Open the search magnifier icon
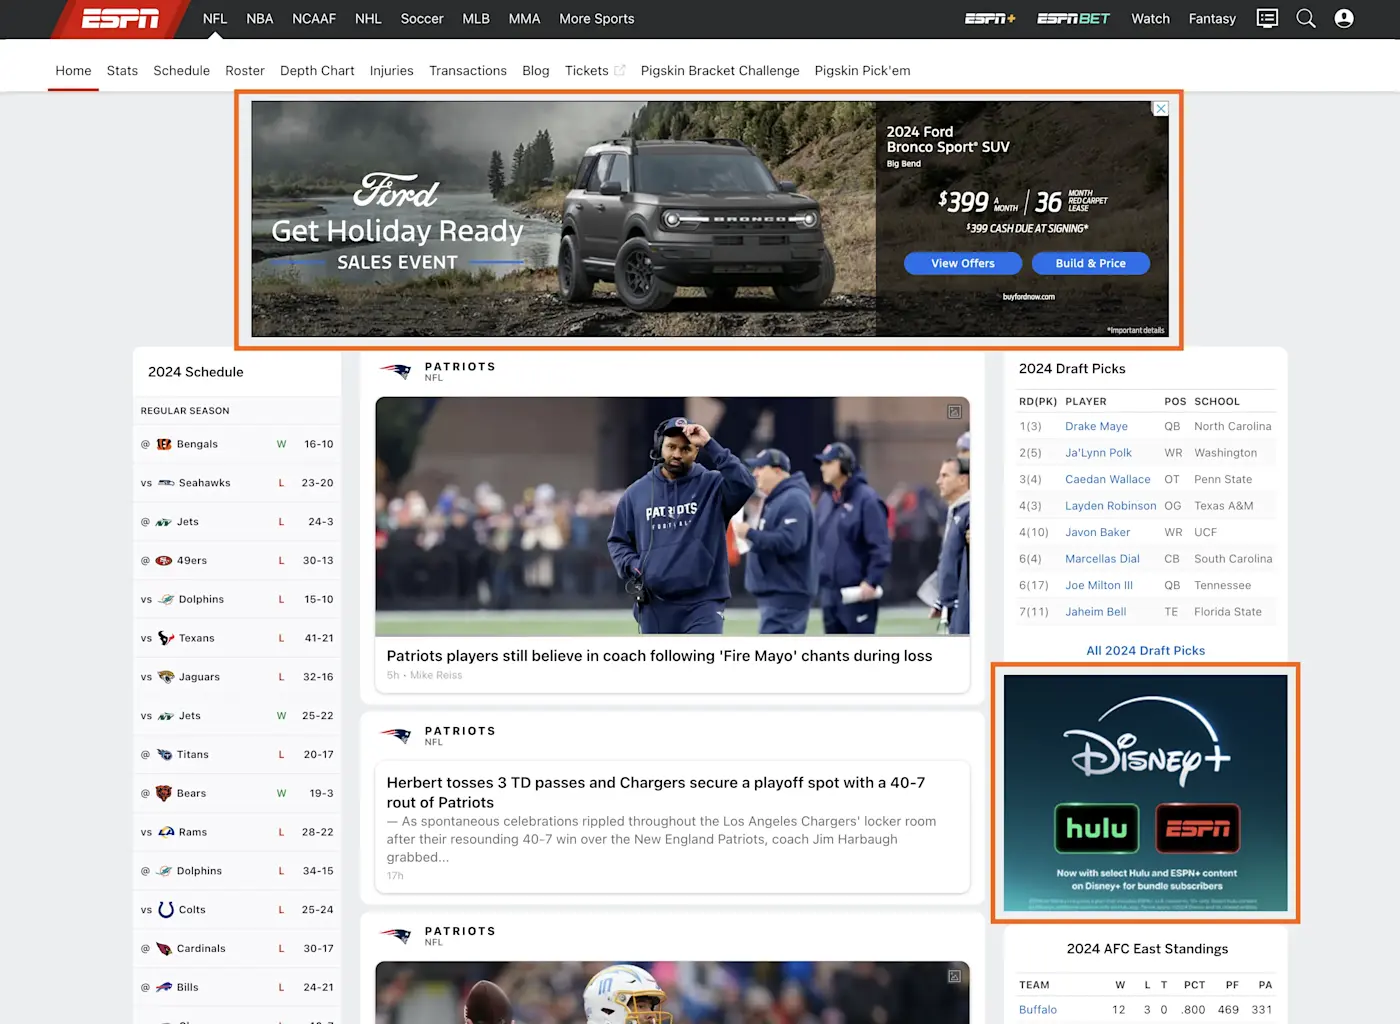This screenshot has width=1400, height=1024. coord(1306,18)
